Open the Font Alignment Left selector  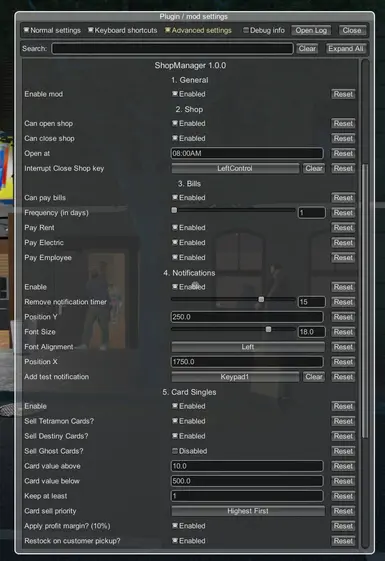click(x=248, y=347)
